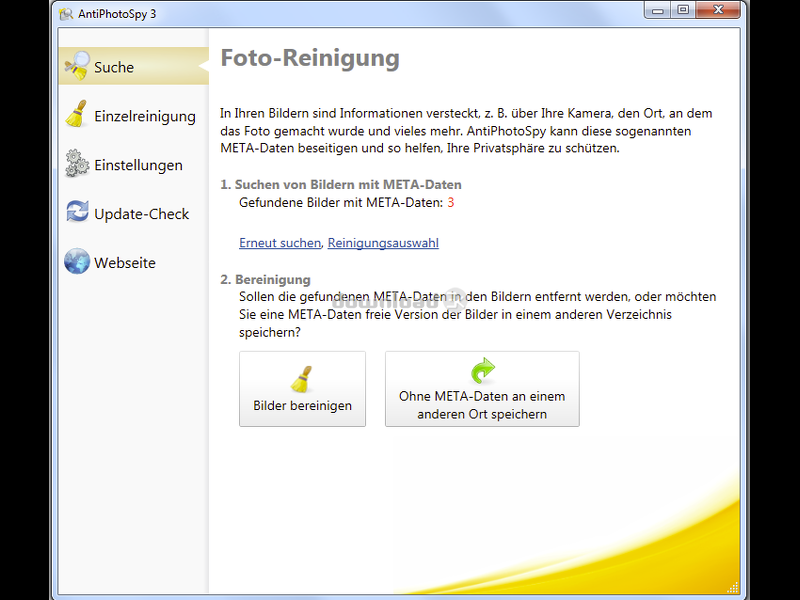Viewport: 800px width, 600px height.
Task: Click Ohne META-Daten an einem anderen Ort speichern
Action: [482, 389]
